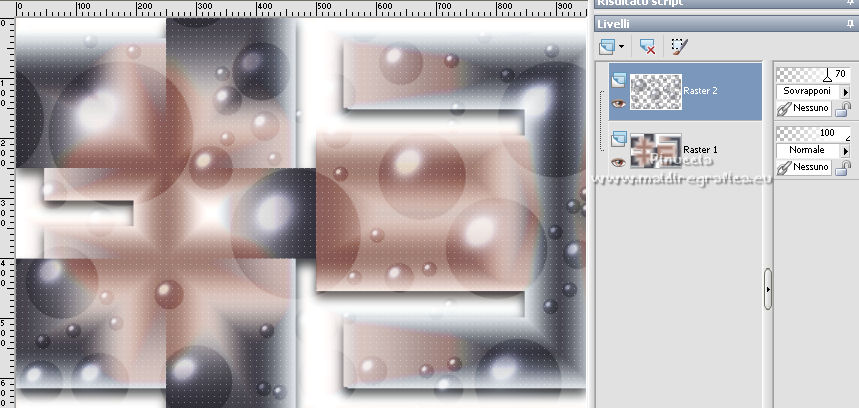The width and height of the screenshot is (859, 408).
Task: Open Normale blend mode dropdown for Raster 1
Action: [845, 150]
